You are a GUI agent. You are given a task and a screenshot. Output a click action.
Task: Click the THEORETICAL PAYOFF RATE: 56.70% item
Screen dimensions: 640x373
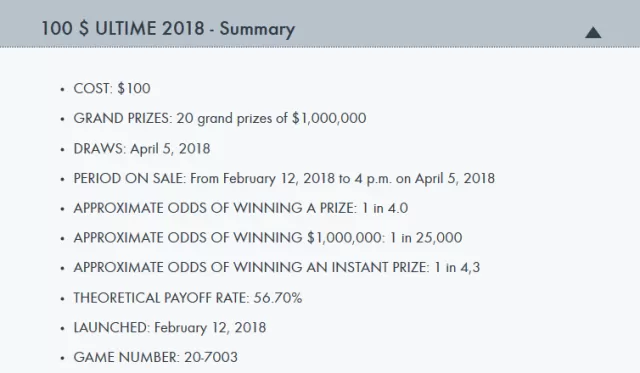pos(188,298)
